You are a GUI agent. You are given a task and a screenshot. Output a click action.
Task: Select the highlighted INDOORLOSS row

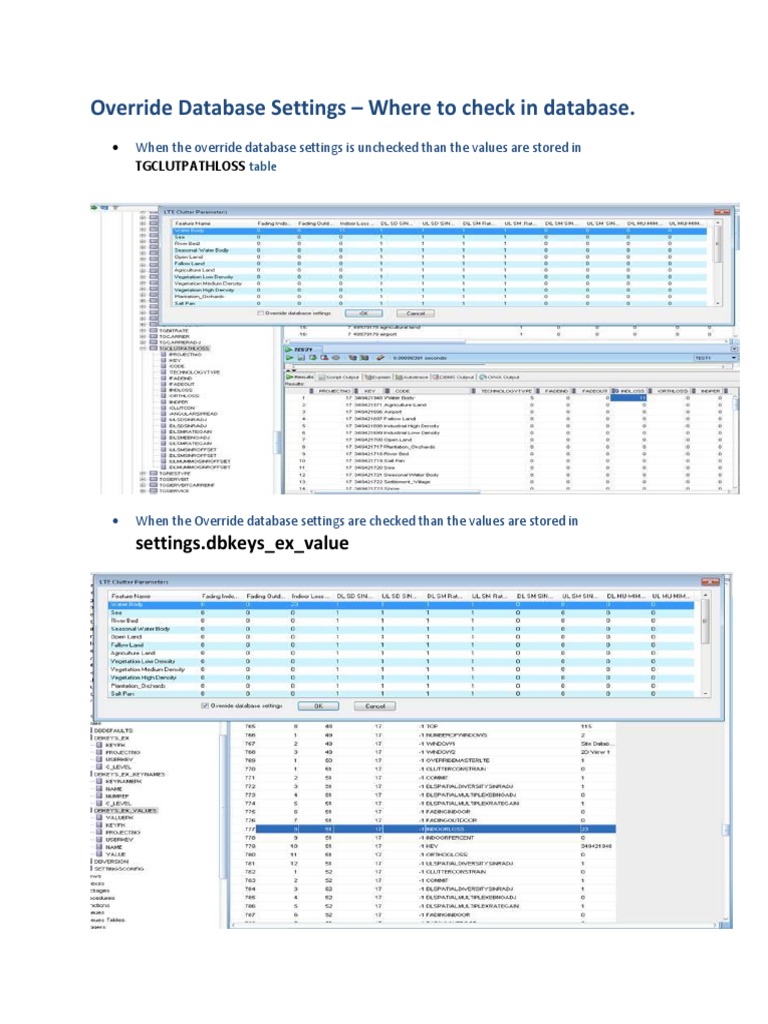coord(435,829)
